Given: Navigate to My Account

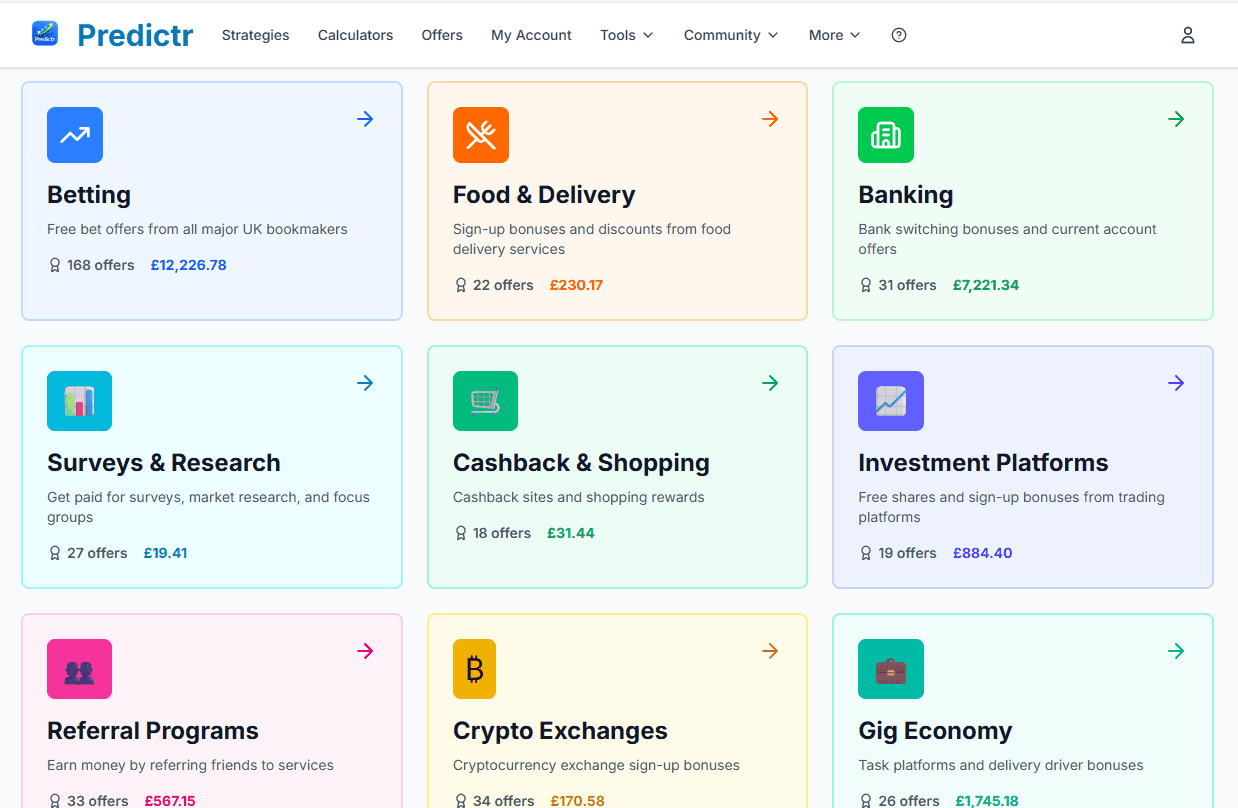Looking at the screenshot, I should coord(531,35).
